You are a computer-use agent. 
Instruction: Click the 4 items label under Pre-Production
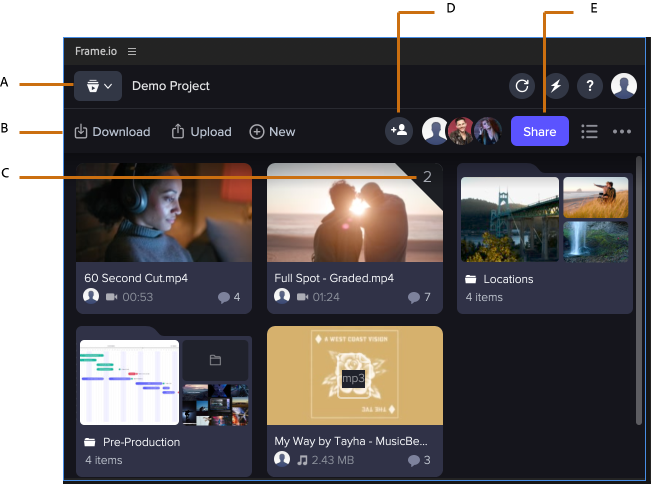coord(104,460)
